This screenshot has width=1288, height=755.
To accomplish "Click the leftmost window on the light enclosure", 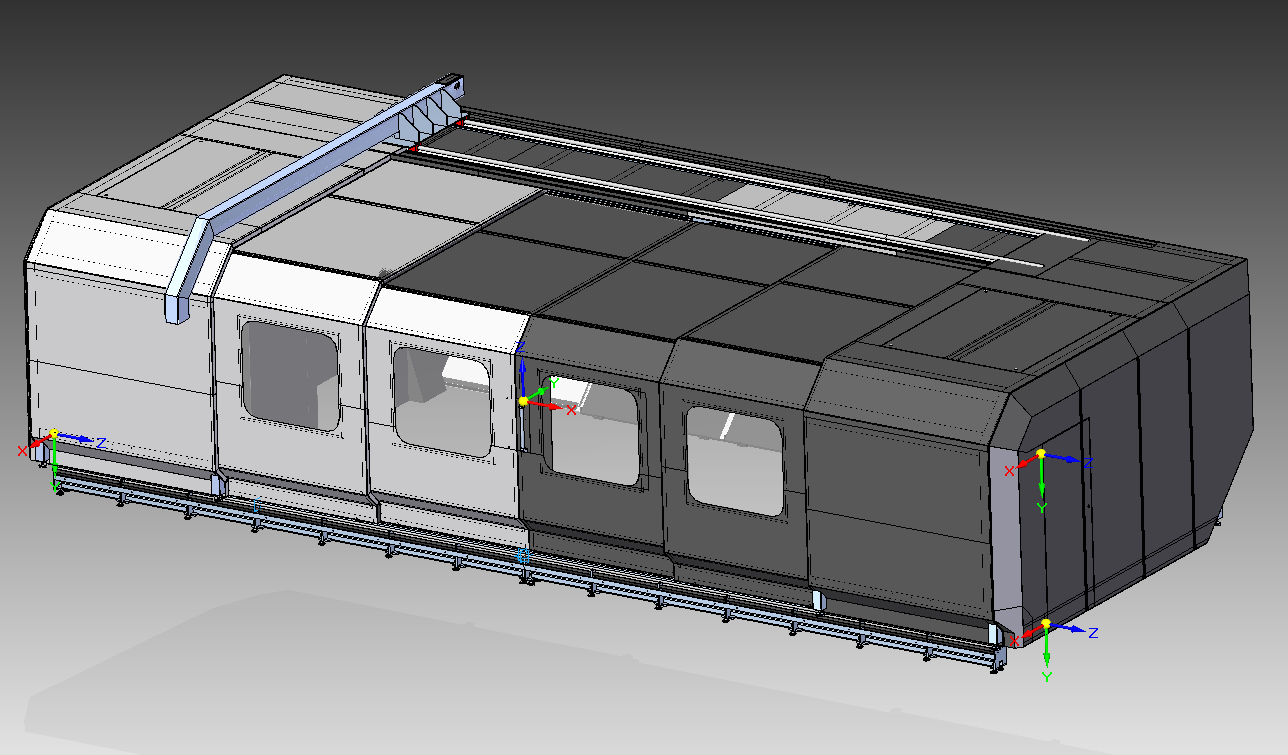I will pyautogui.click(x=290, y=375).
